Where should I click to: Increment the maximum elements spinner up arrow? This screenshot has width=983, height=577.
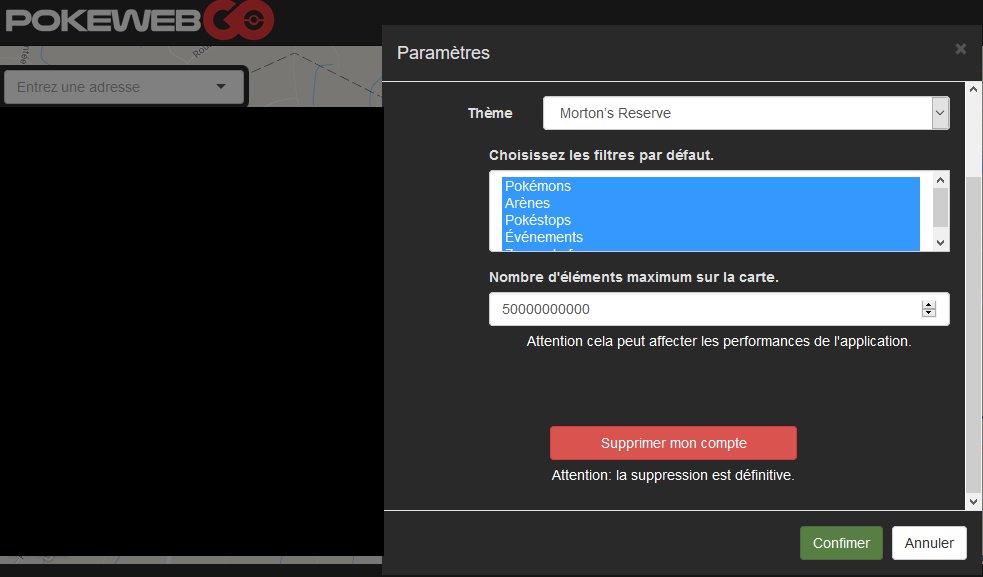point(928,305)
